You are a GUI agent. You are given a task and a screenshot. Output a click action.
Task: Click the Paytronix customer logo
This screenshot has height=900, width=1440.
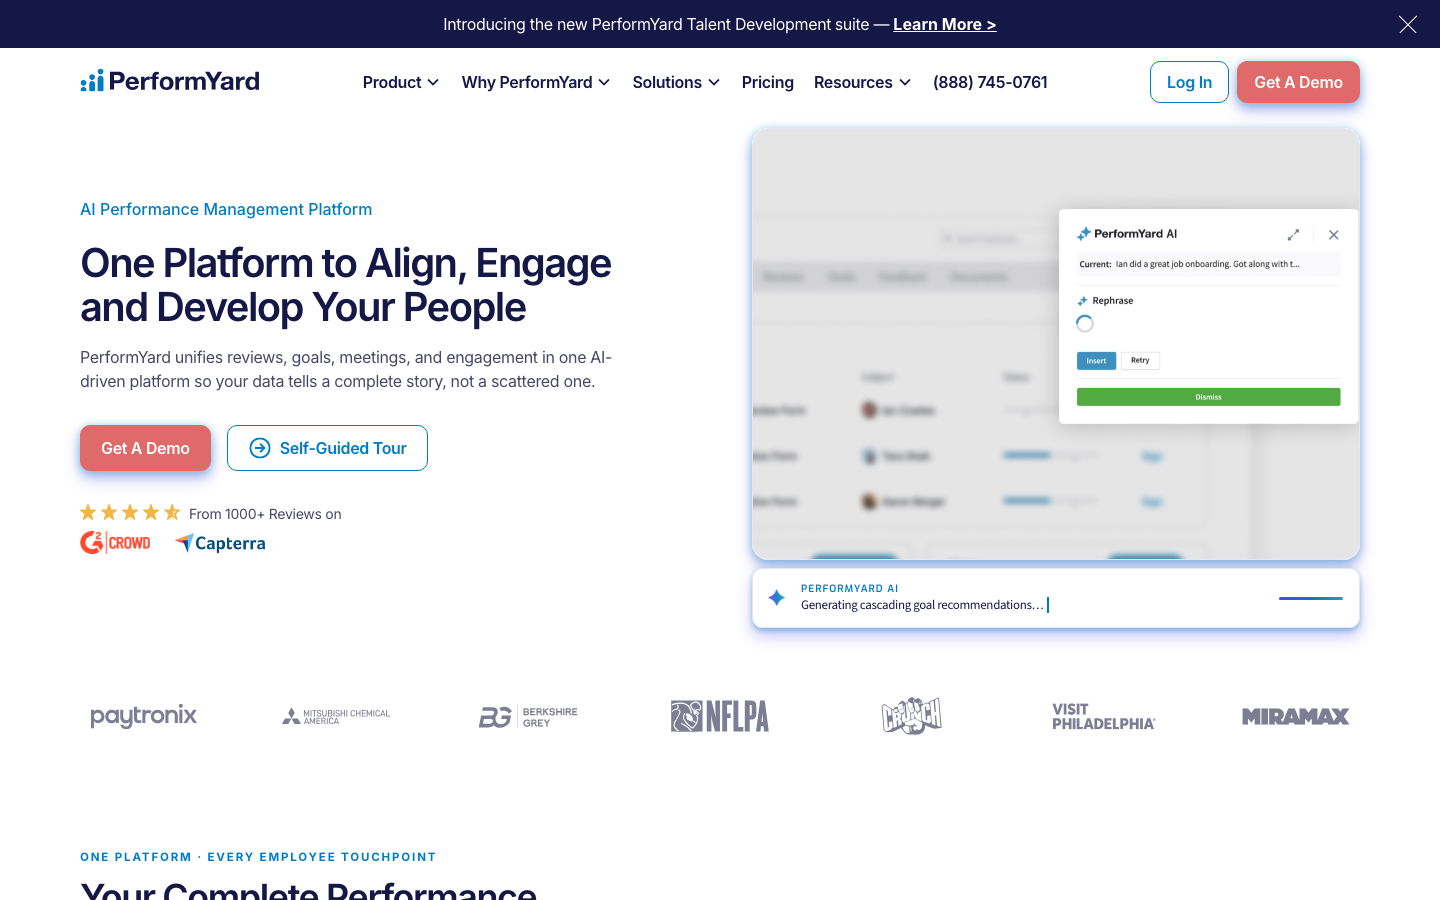click(x=144, y=716)
